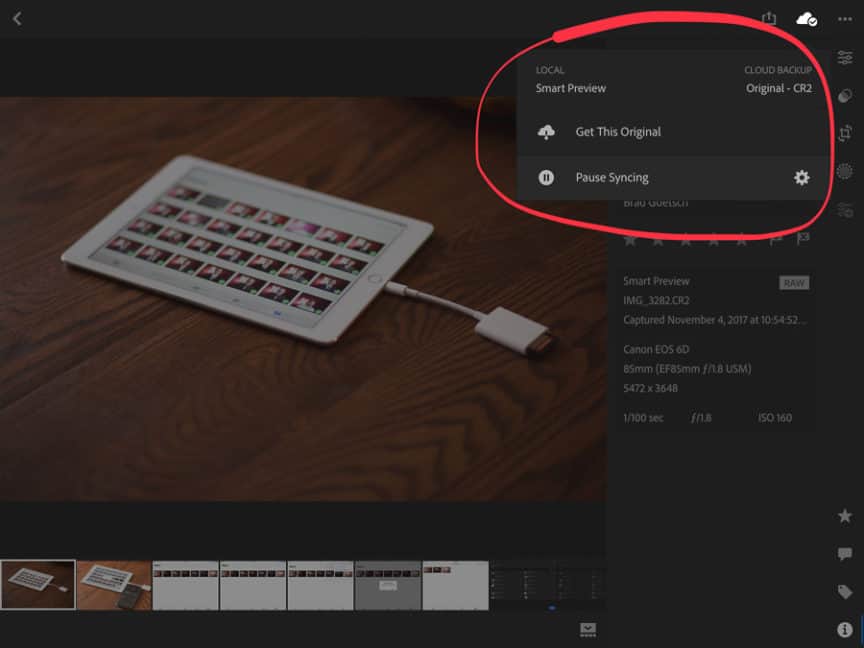Tap the blue sync progress indicator
The image size is (864, 648).
(552, 608)
